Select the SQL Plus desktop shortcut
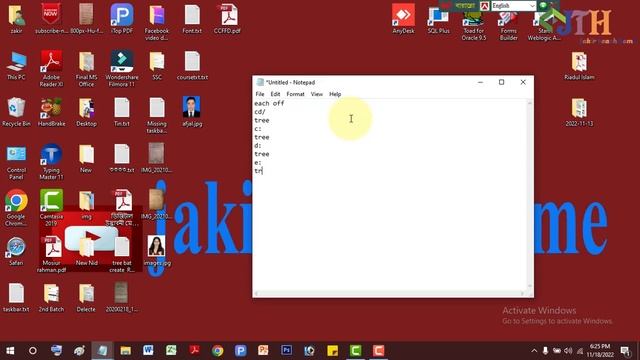Image resolution: width=640 pixels, height=360 pixels. (x=438, y=20)
